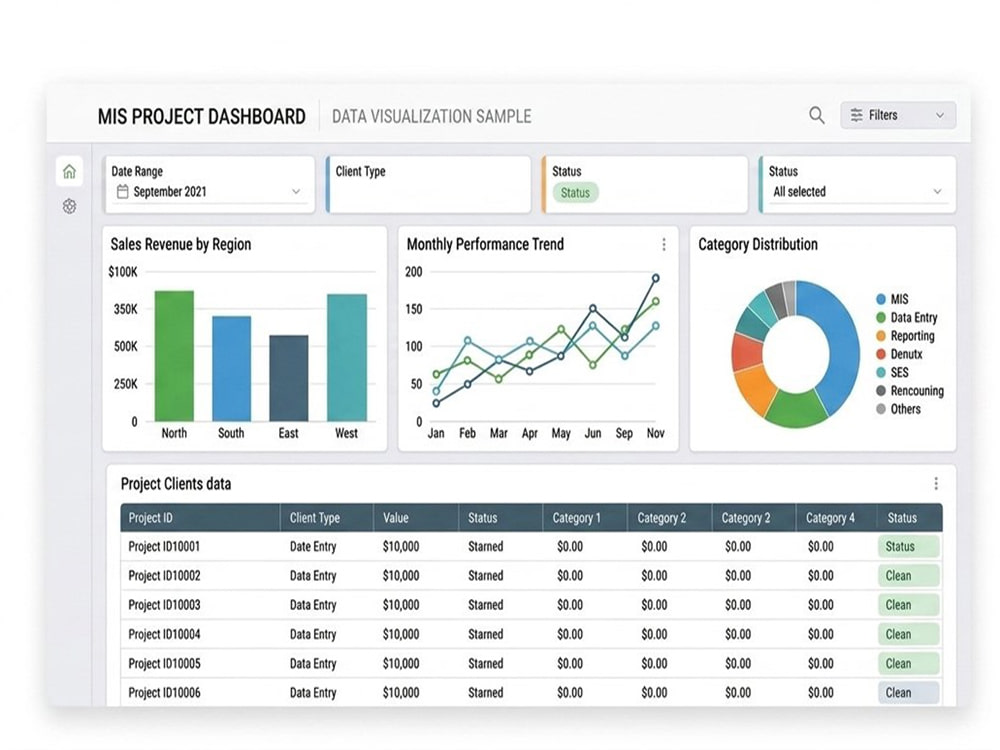Click Clean badge in Project ID10006 row
Viewport: 1000px width, 750px height.
pyautogui.click(x=908, y=693)
